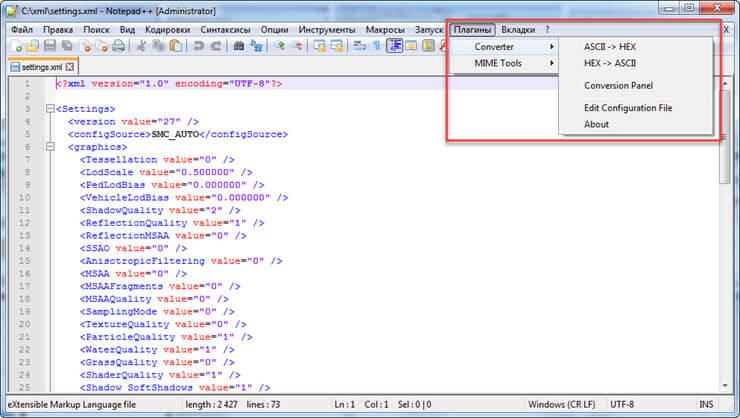
Task: Open the ? help menu
Action: [547, 30]
